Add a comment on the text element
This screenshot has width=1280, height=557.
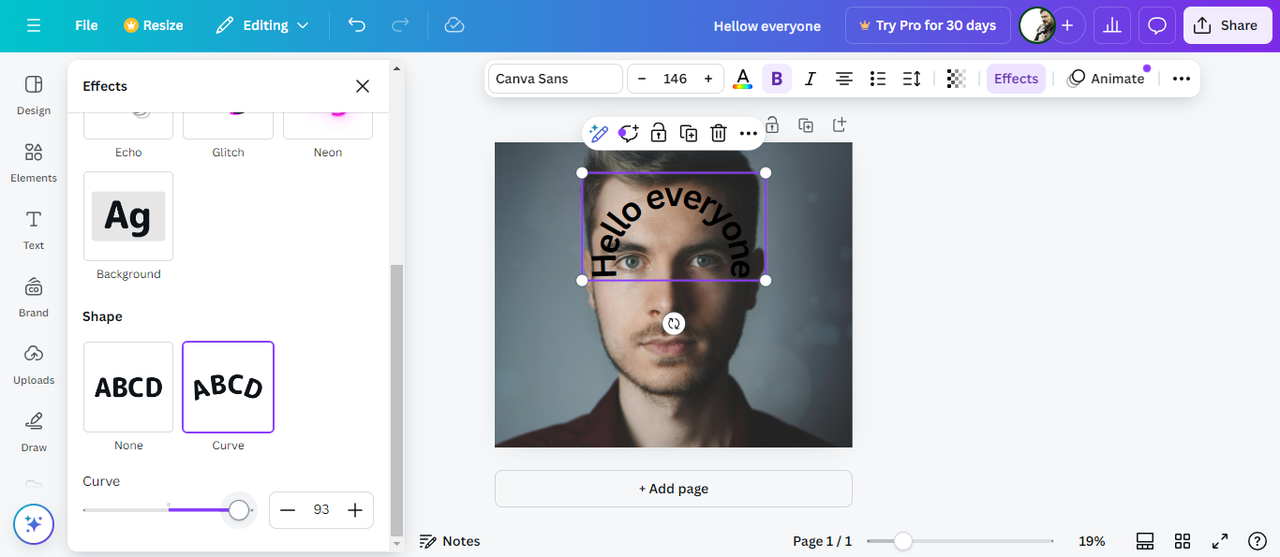(x=629, y=133)
